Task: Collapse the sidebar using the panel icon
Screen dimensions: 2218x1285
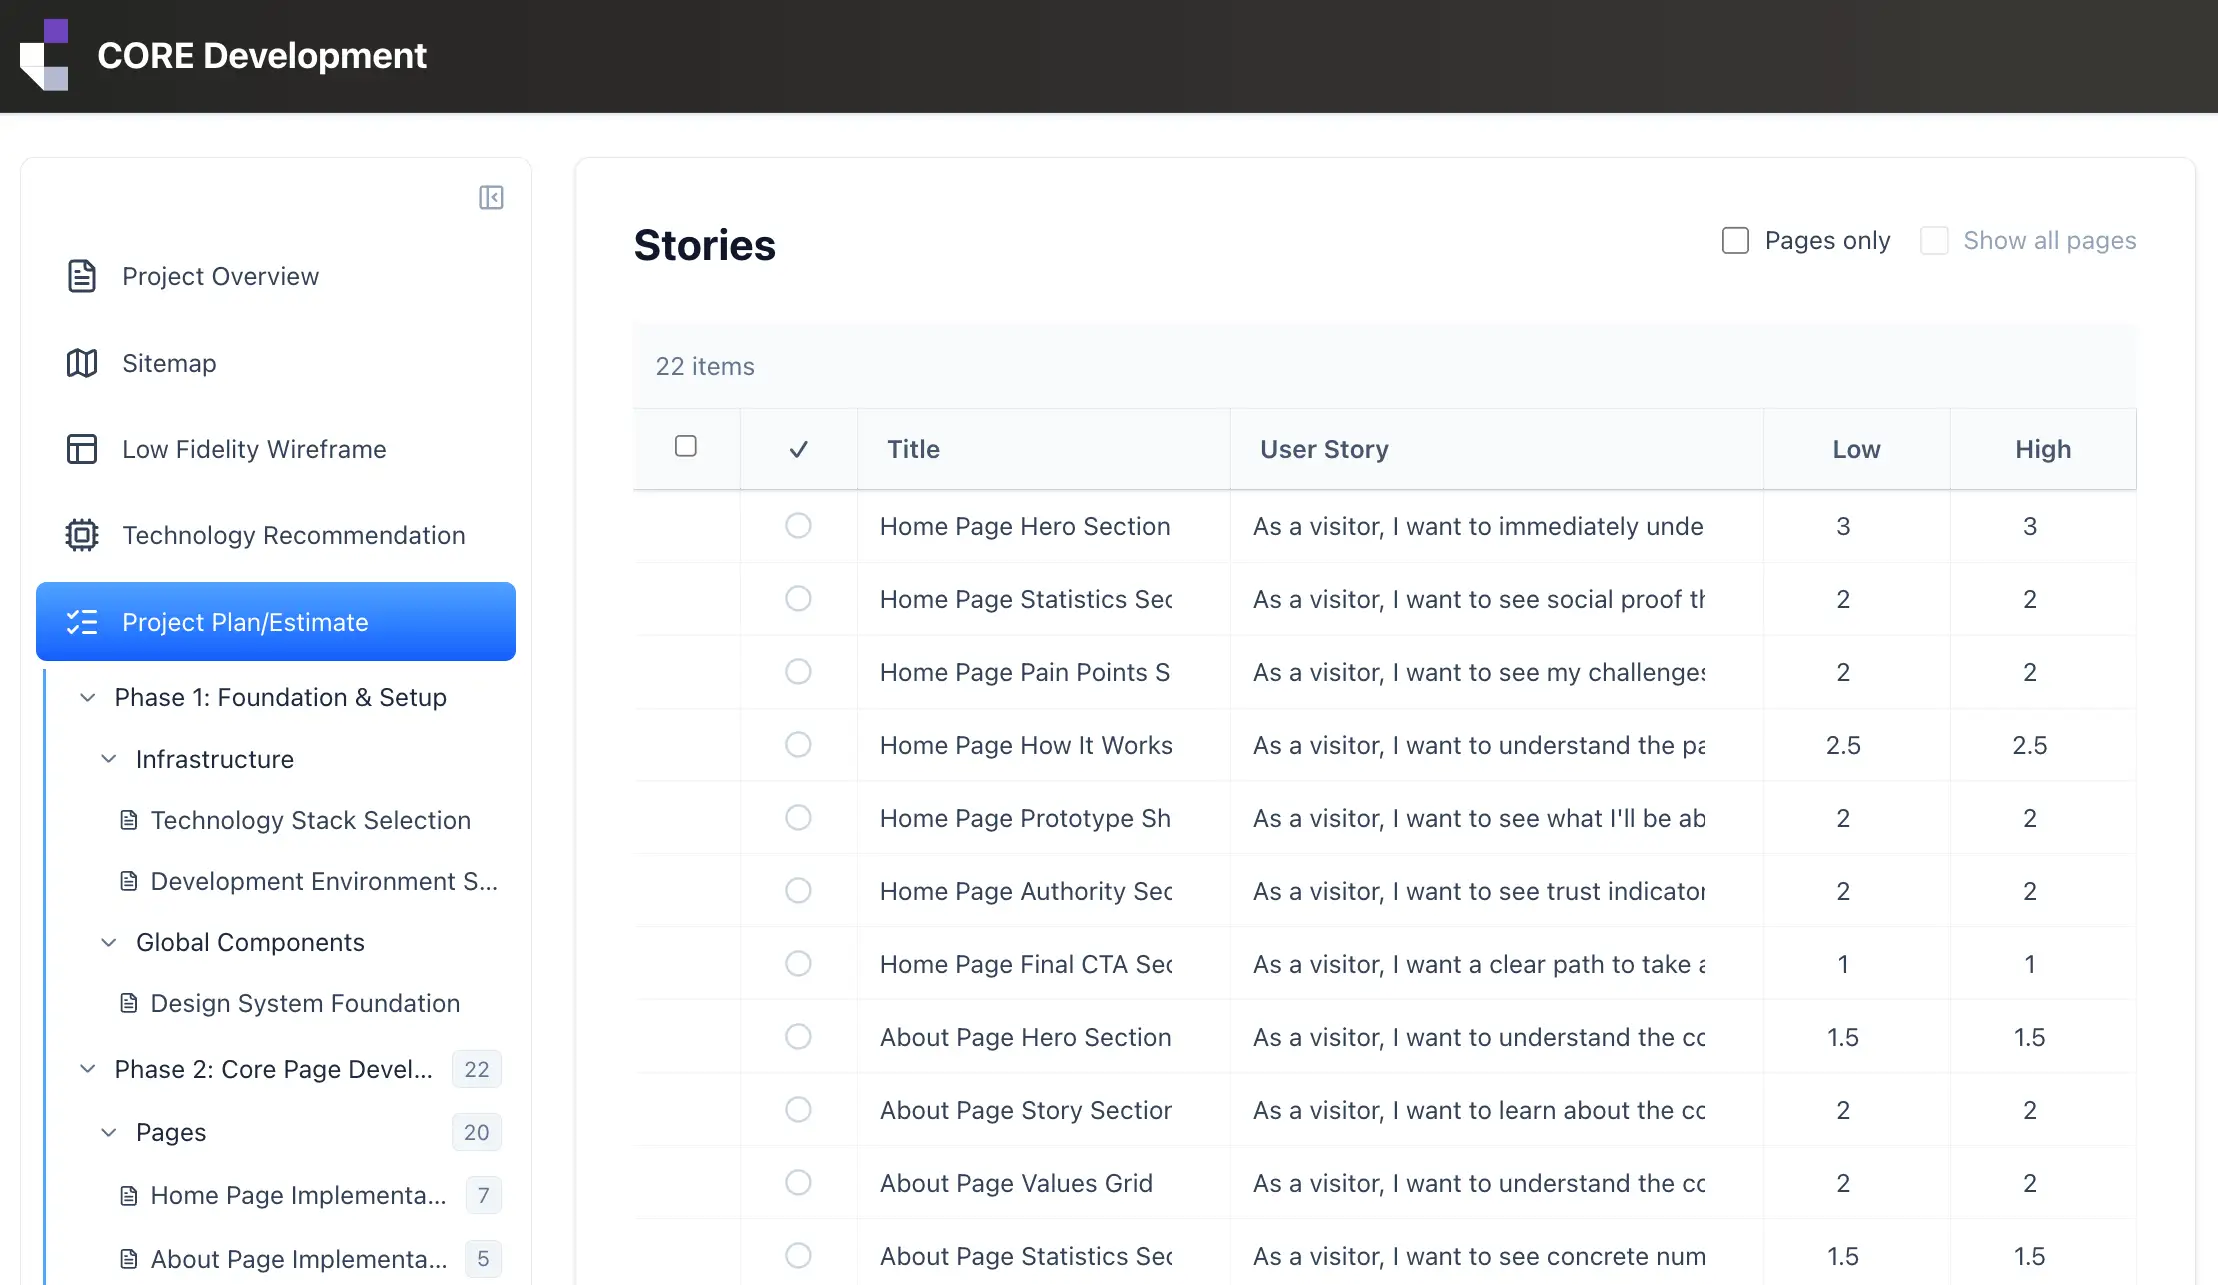Action: click(491, 197)
